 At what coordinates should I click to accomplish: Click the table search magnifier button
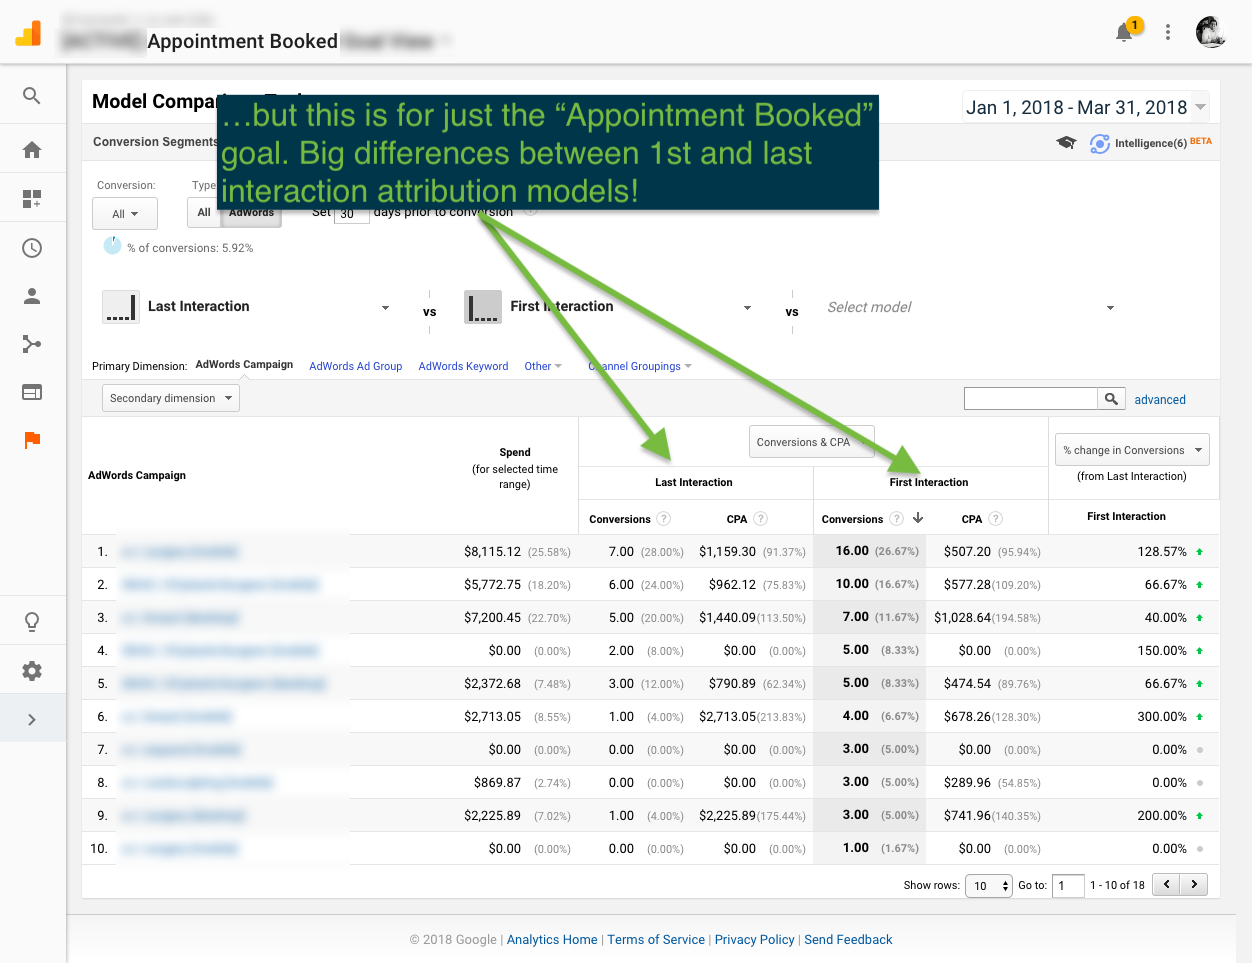pyautogui.click(x=1111, y=399)
